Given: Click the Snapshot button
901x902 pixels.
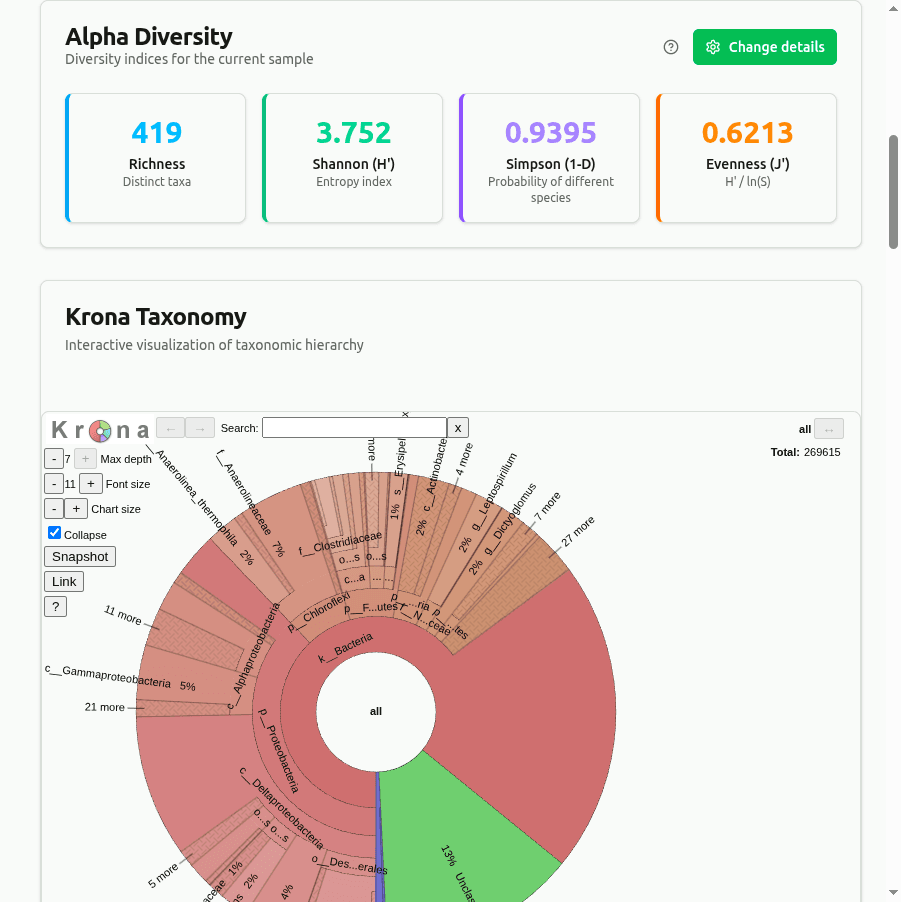Looking at the screenshot, I should (80, 557).
